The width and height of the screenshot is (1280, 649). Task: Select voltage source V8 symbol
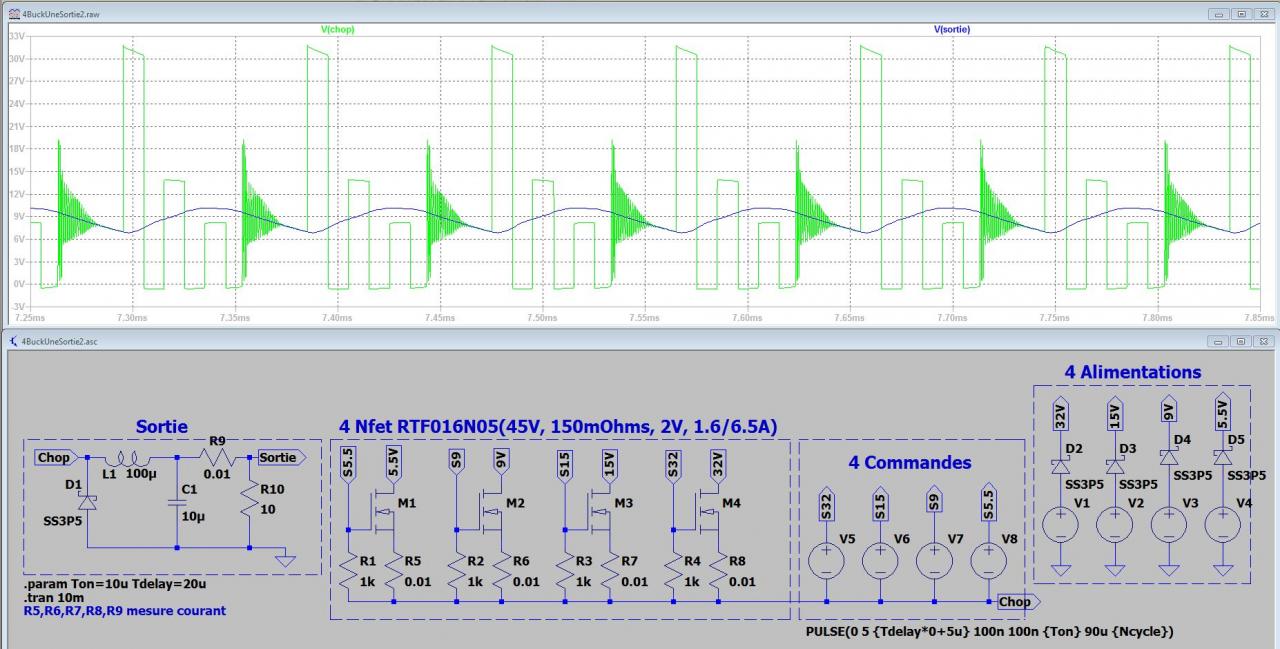coord(988,560)
